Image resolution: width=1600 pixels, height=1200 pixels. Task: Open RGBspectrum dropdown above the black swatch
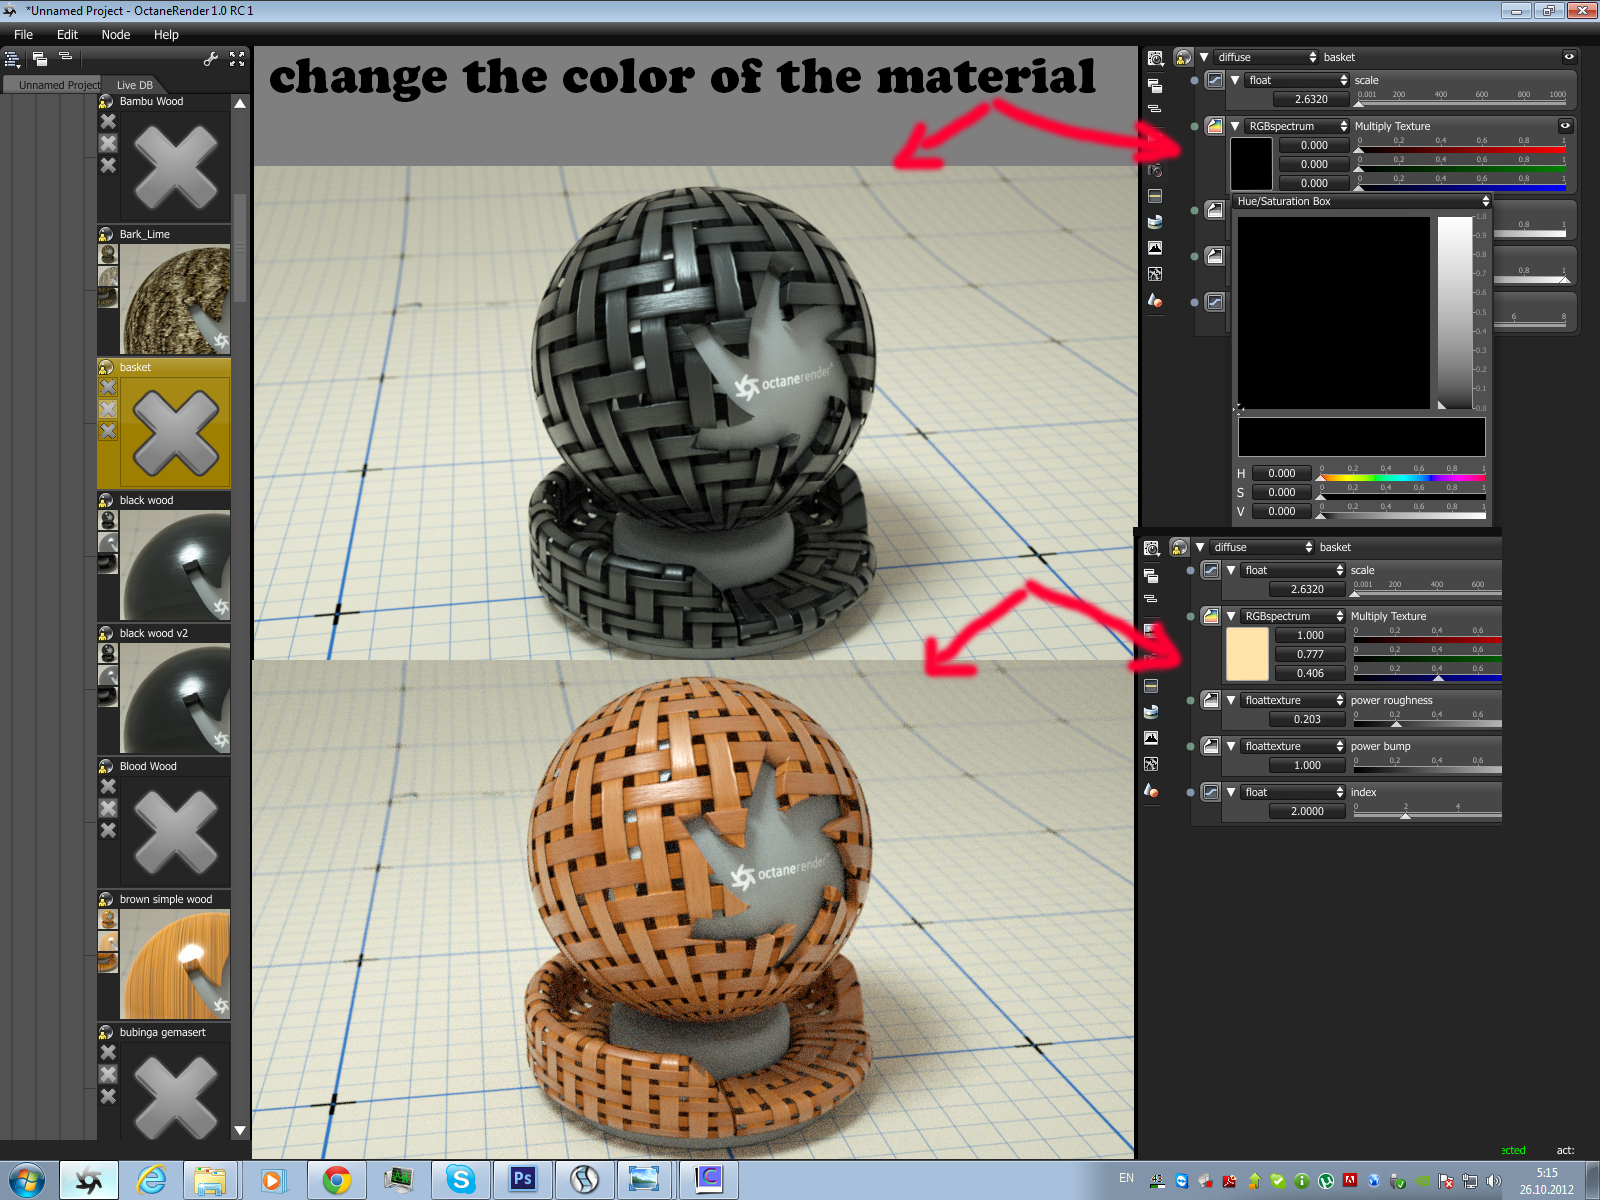[x=1298, y=126]
